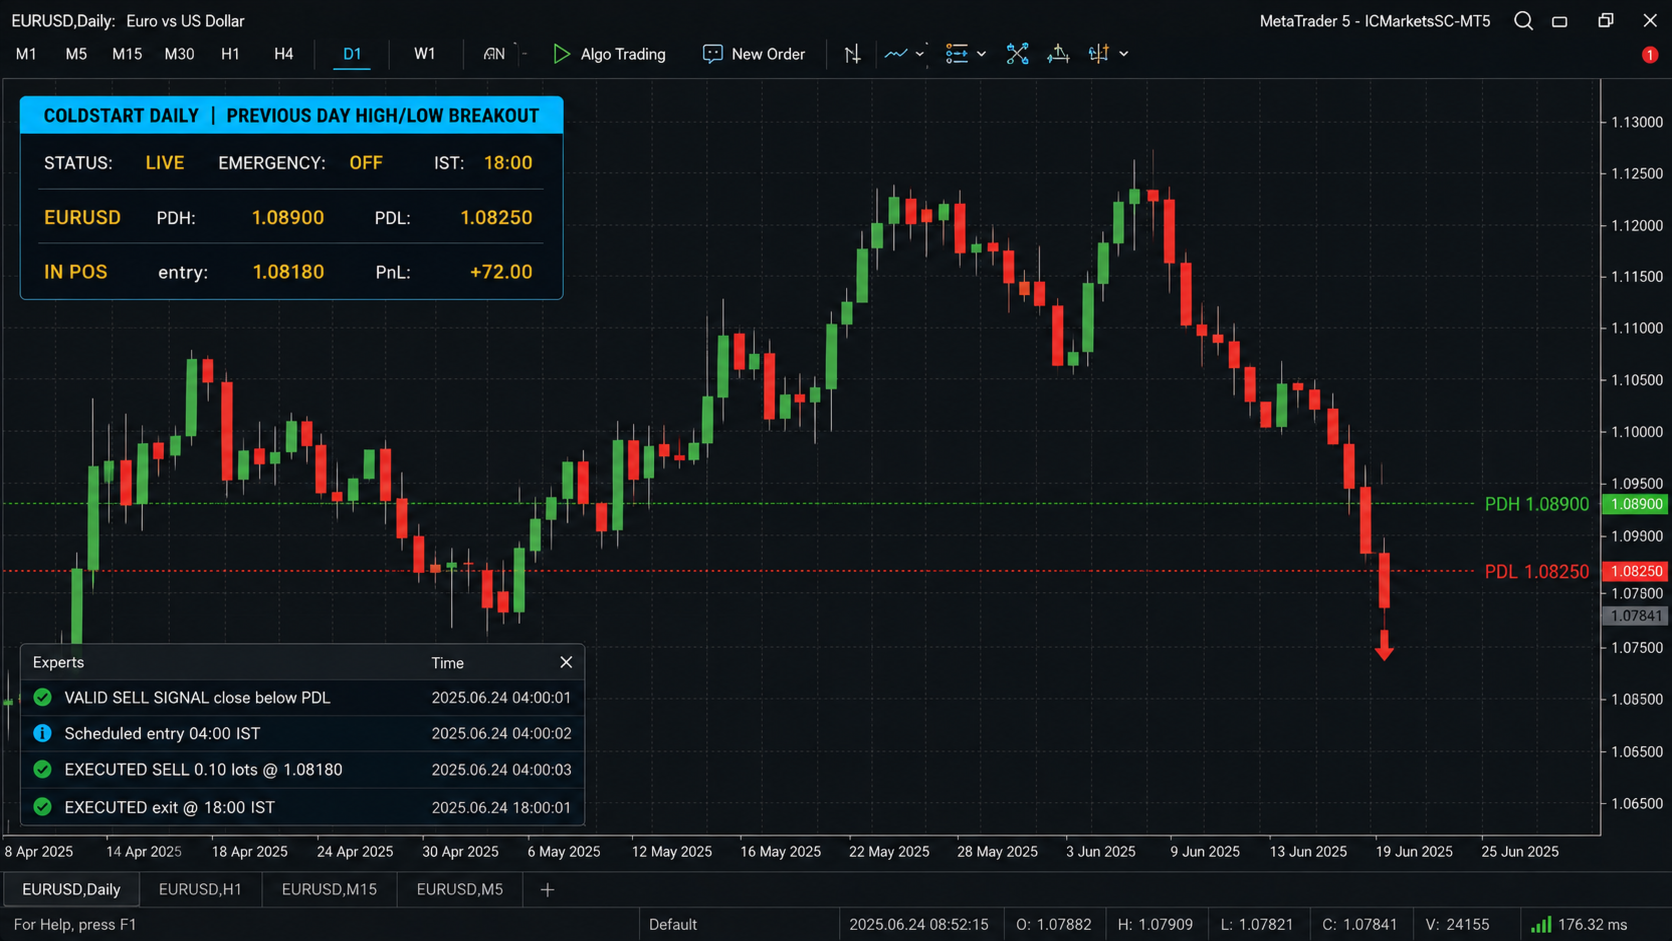Close the Experts log panel

click(x=566, y=662)
